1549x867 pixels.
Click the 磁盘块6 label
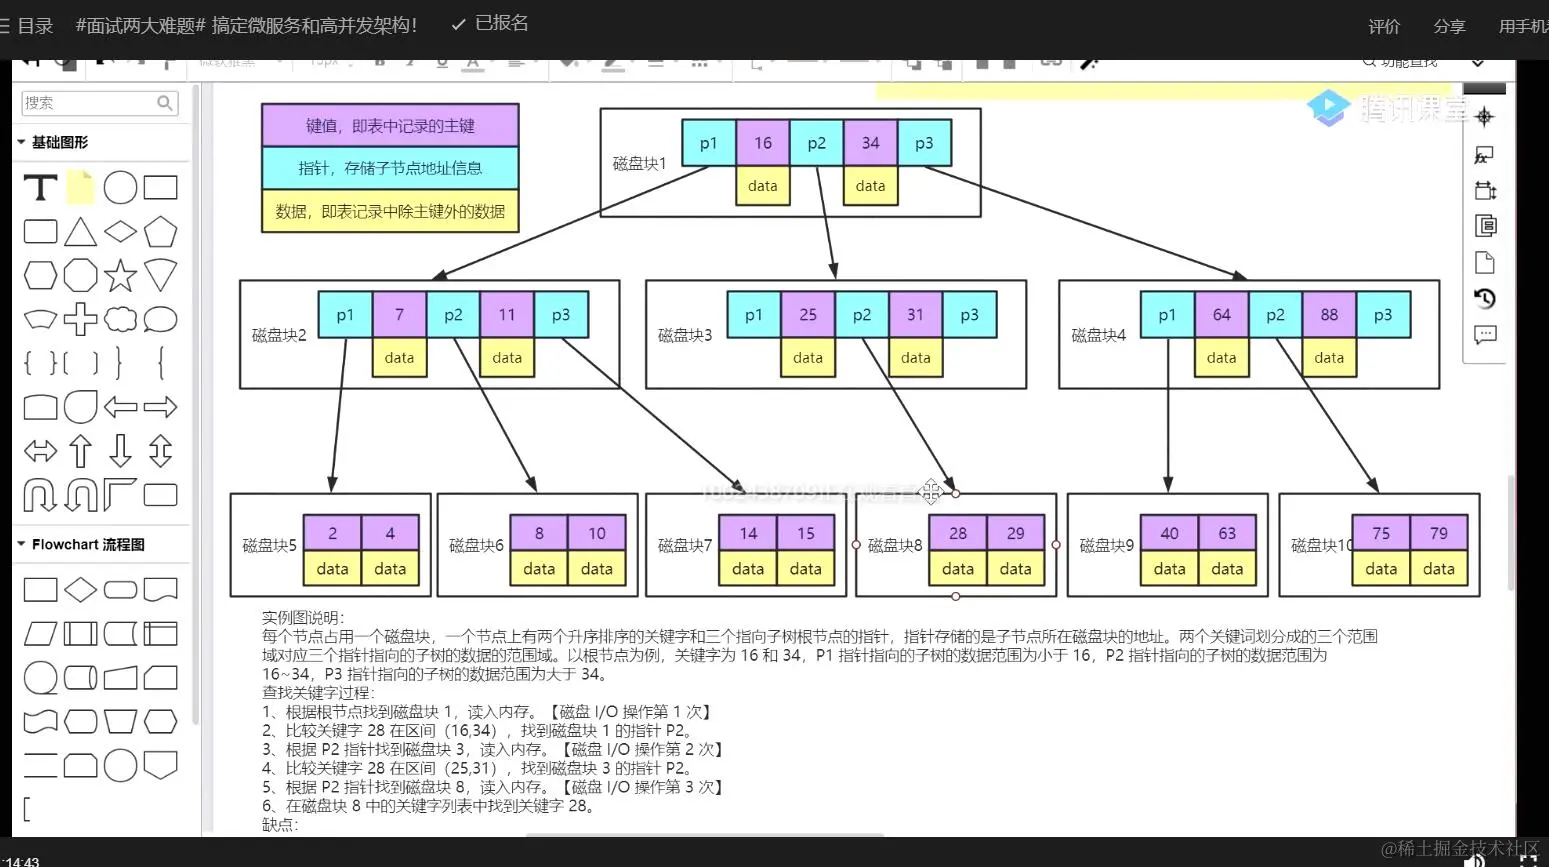pyautogui.click(x=476, y=545)
